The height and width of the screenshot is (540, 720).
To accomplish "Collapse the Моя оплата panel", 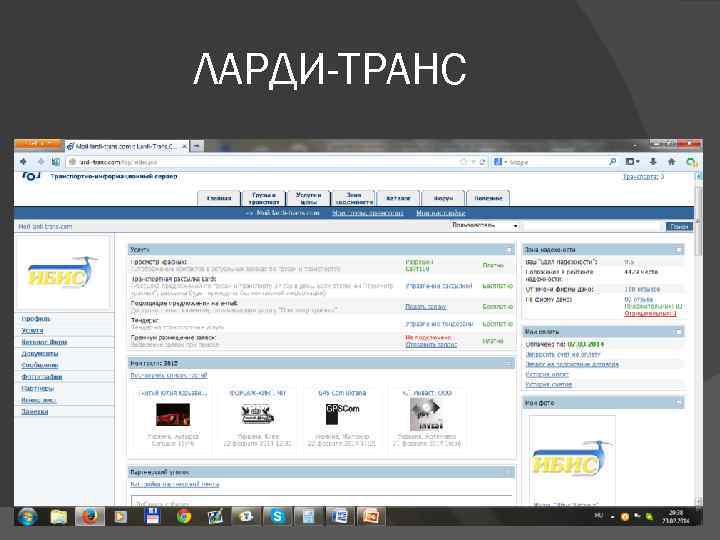I will click(678, 332).
